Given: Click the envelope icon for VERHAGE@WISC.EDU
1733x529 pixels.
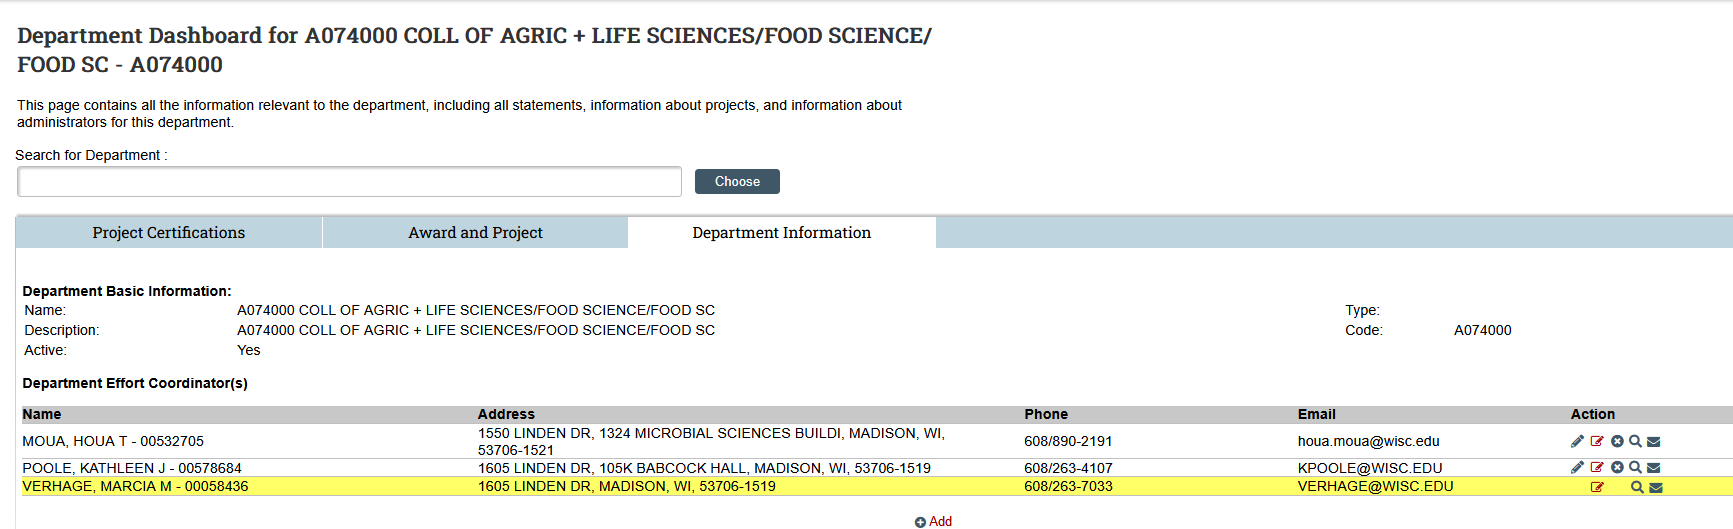Looking at the screenshot, I should click(x=1656, y=487).
